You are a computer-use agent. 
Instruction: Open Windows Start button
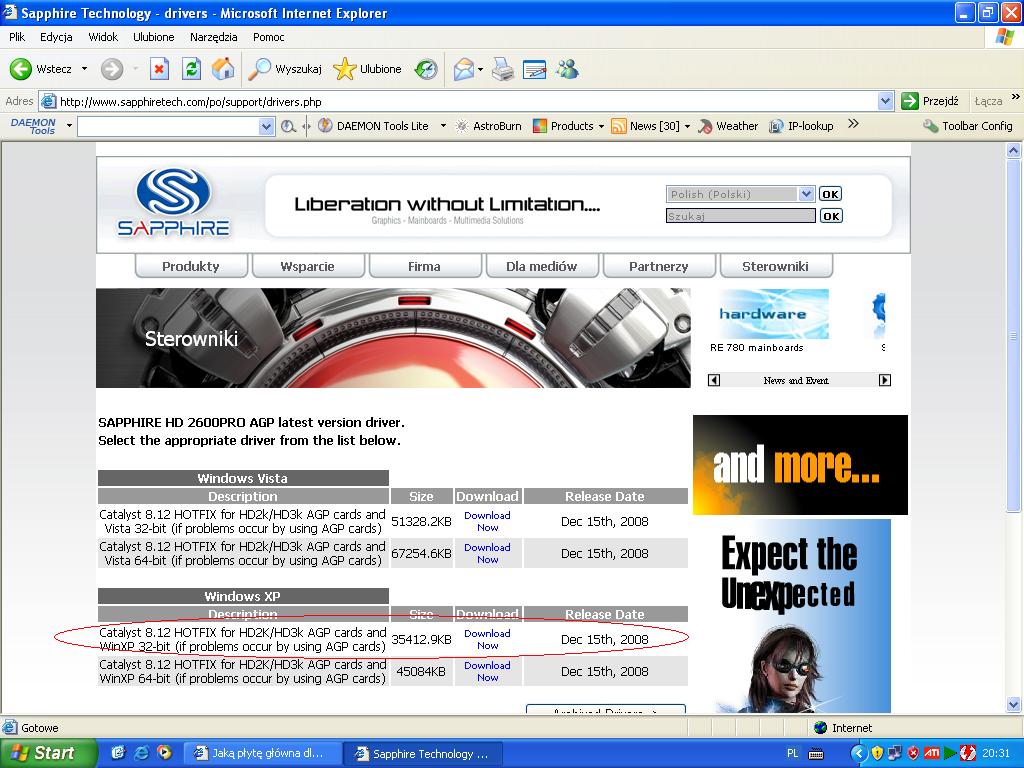(x=47, y=753)
